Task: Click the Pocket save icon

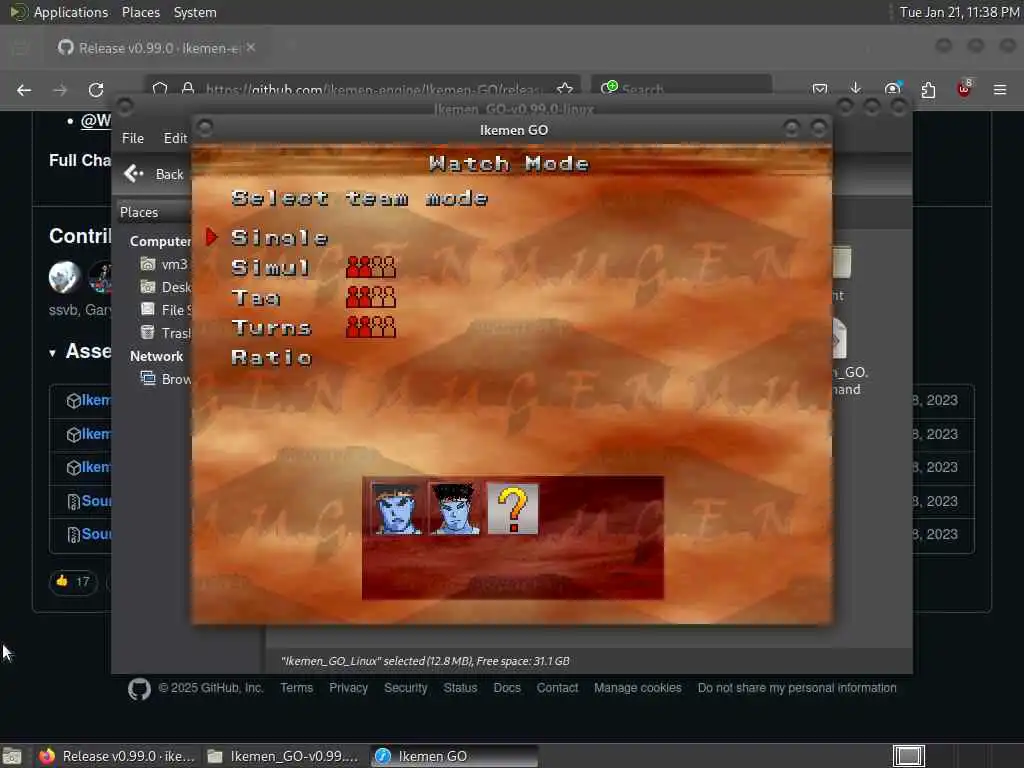Action: pyautogui.click(x=820, y=89)
